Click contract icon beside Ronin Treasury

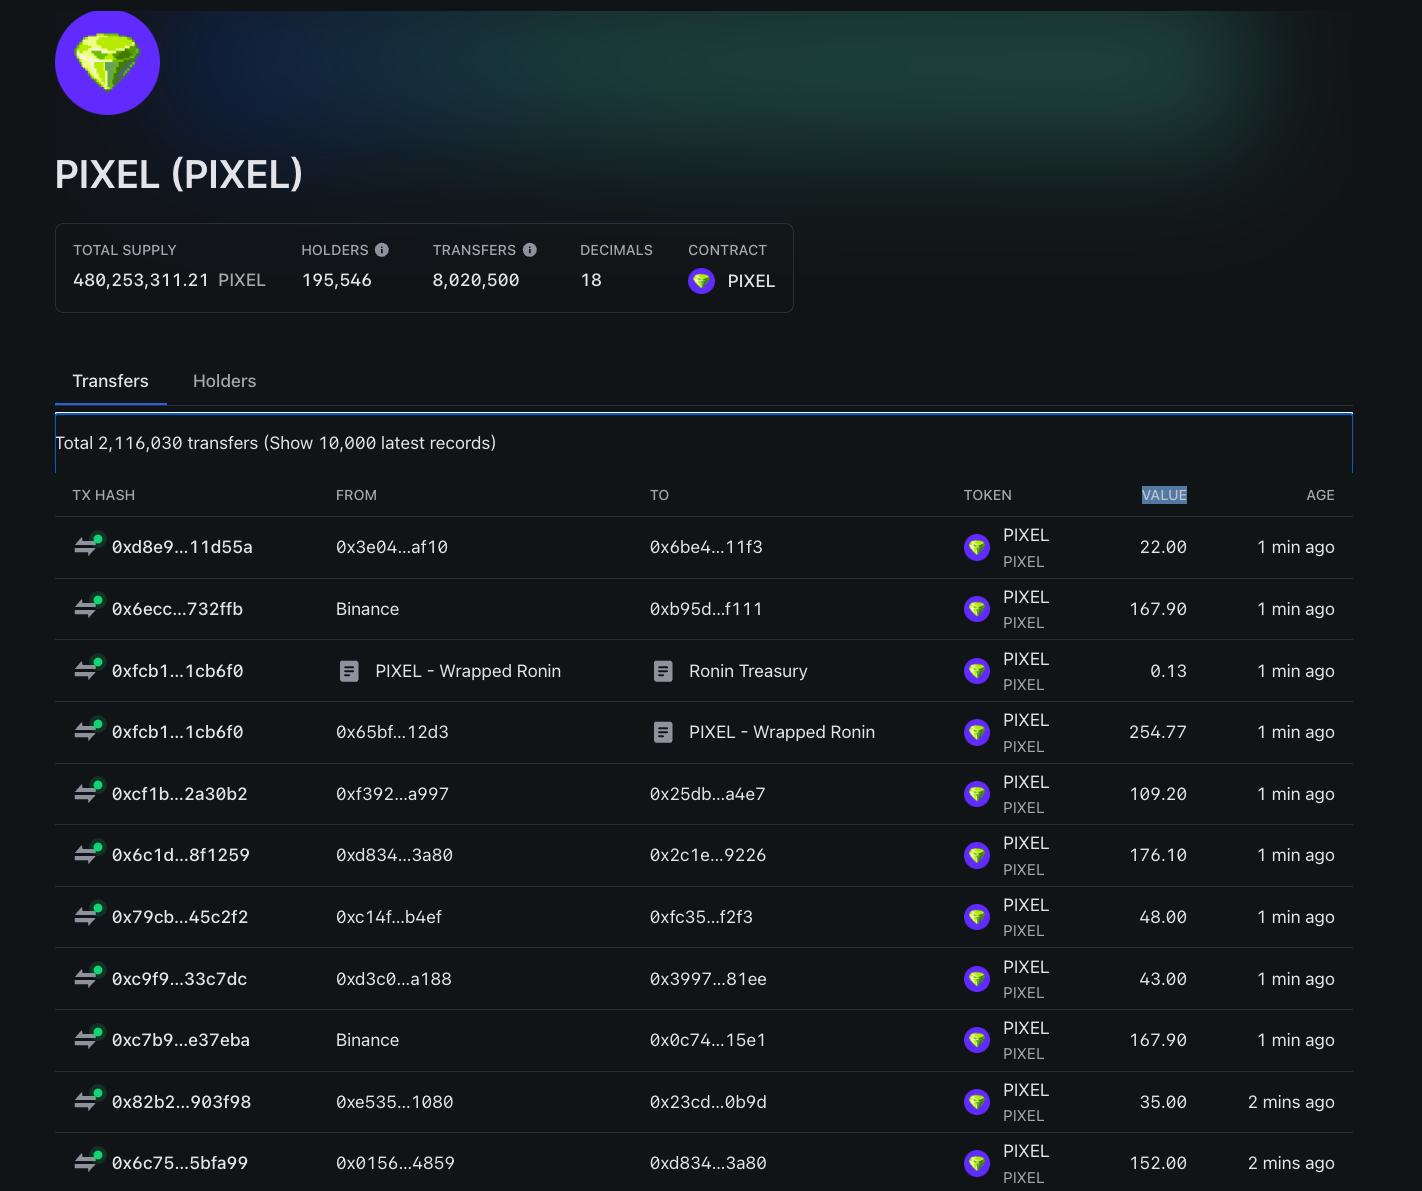tap(663, 671)
